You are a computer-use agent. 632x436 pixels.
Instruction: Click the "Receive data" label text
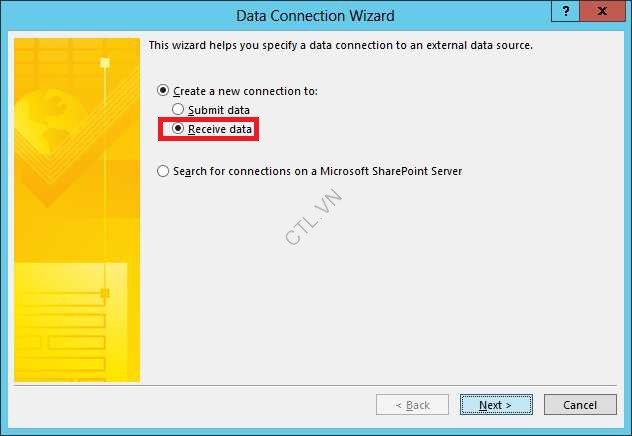pos(220,129)
